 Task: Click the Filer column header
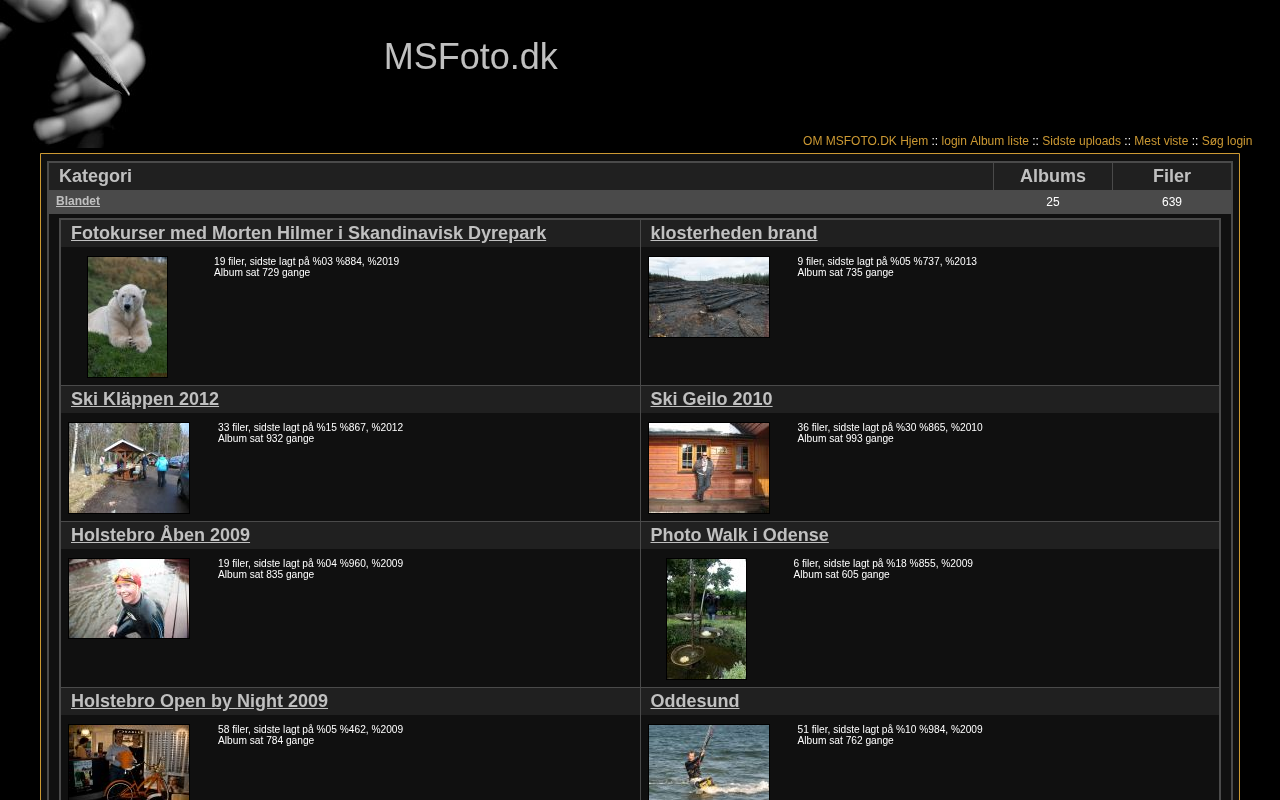point(1172,176)
